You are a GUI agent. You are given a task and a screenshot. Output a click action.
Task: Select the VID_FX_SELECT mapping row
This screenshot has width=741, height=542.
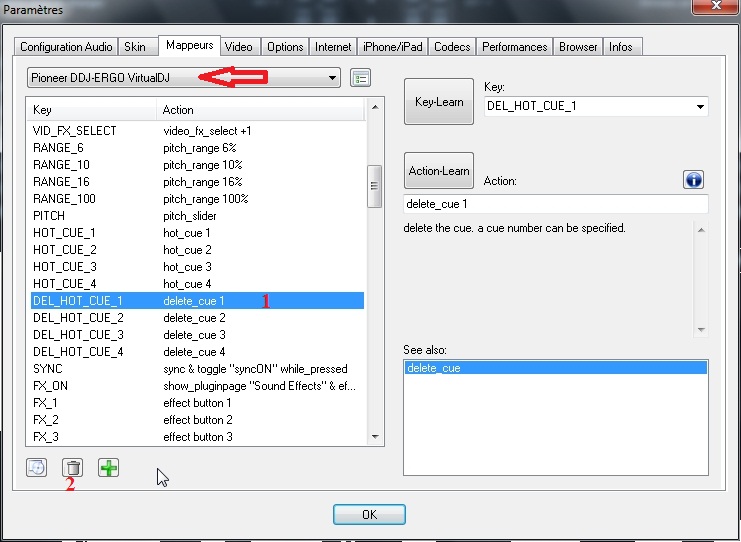(198, 131)
